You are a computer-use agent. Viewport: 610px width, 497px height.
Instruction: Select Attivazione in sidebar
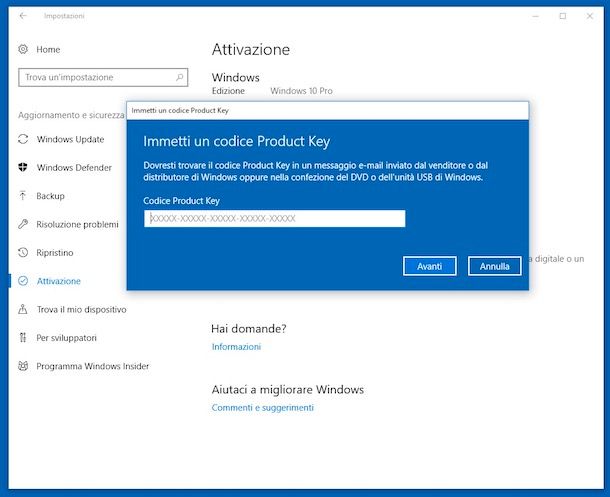tap(58, 281)
